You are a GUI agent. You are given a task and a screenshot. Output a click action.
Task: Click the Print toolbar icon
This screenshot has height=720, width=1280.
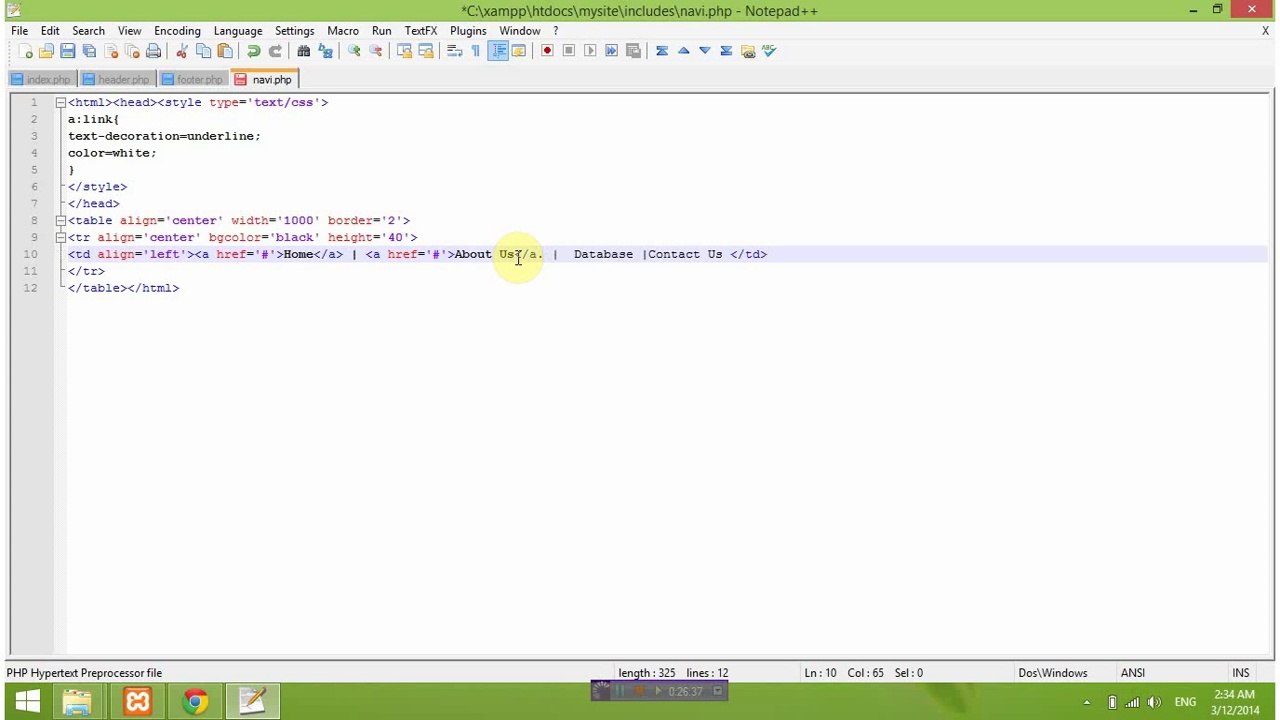(153, 51)
